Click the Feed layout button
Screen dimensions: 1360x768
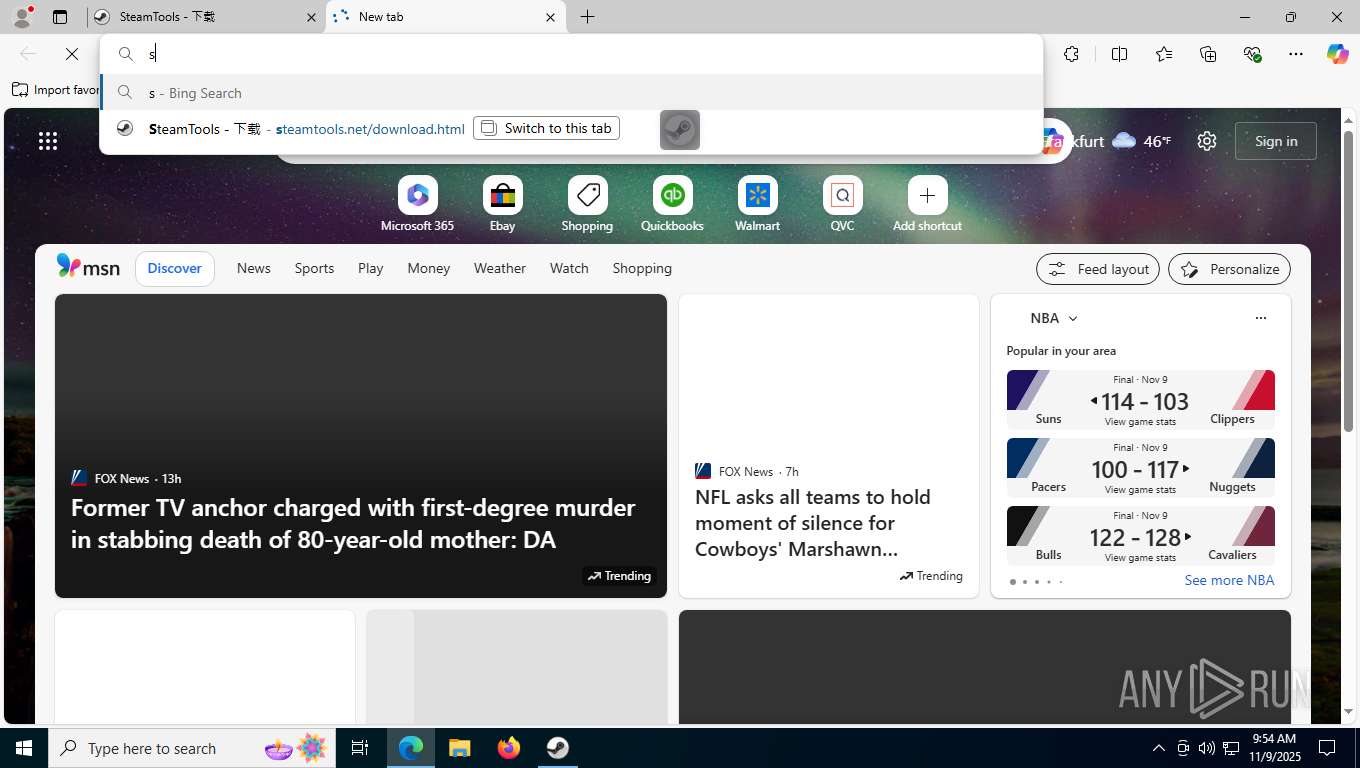pyautogui.click(x=1098, y=269)
